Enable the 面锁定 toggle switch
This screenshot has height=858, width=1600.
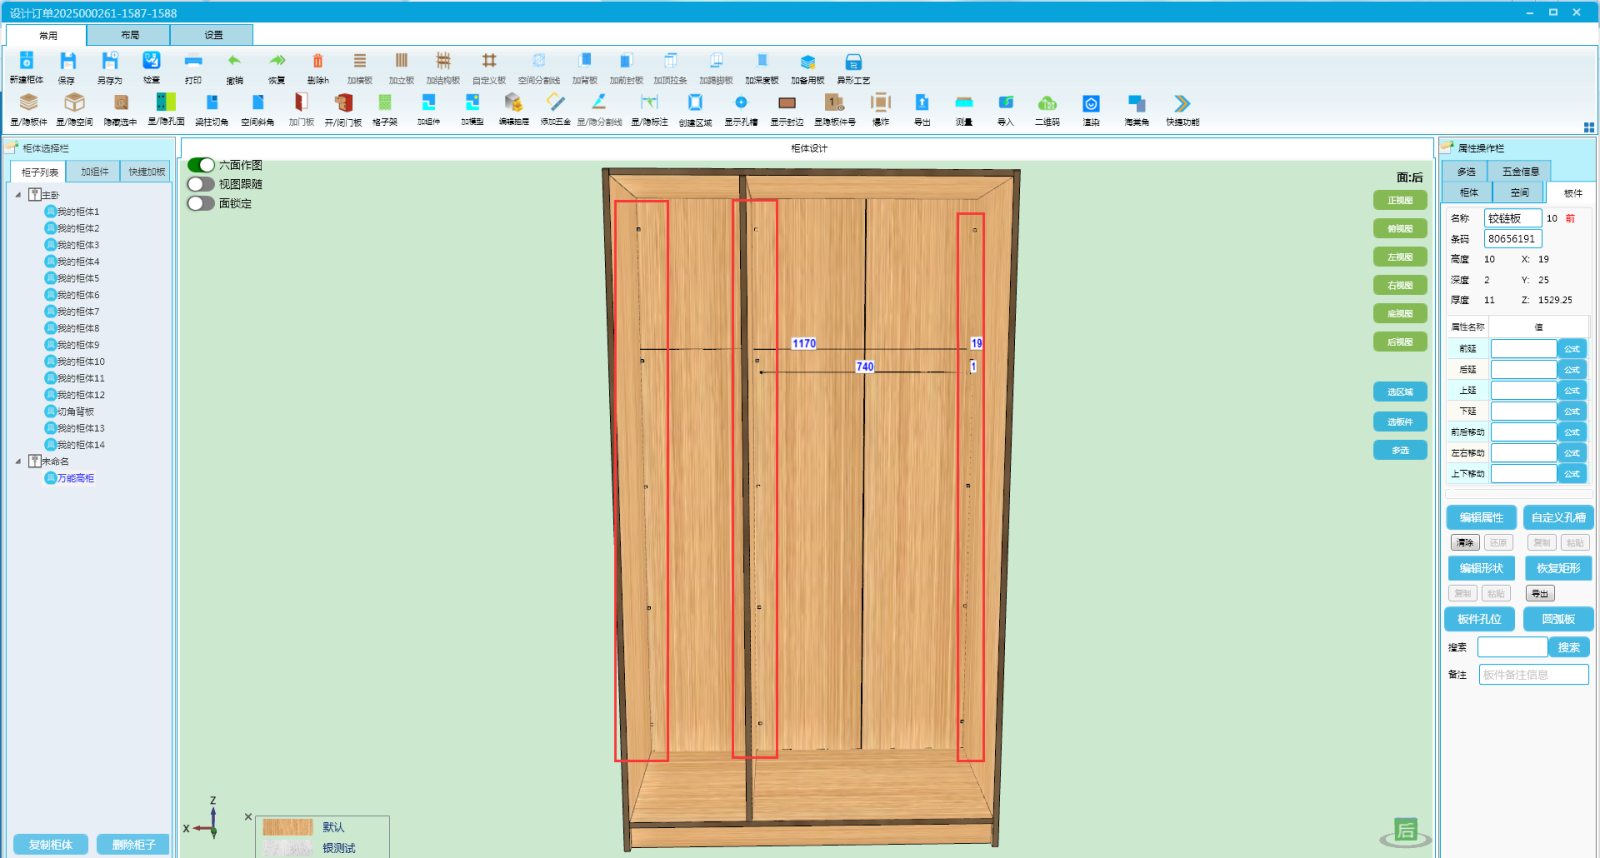coord(201,203)
